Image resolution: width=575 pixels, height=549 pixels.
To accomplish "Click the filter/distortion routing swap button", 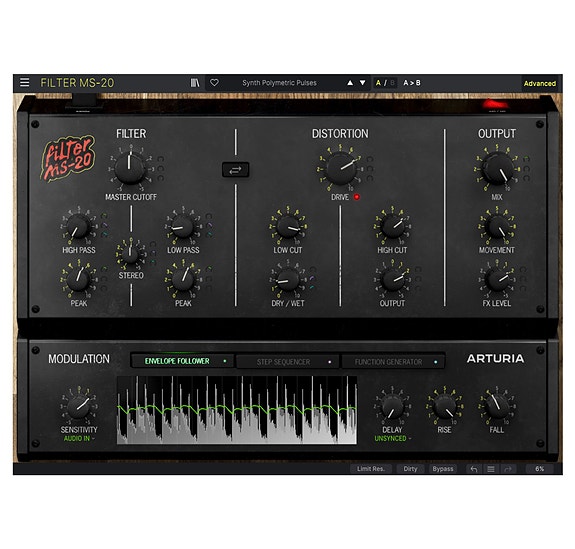I will tap(235, 170).
